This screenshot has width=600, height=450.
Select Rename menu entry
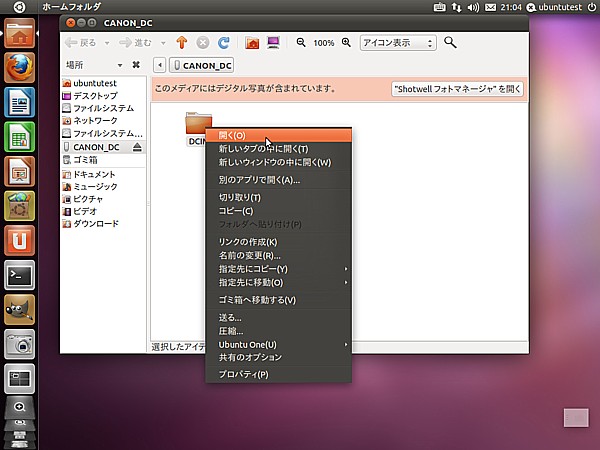(x=279, y=255)
